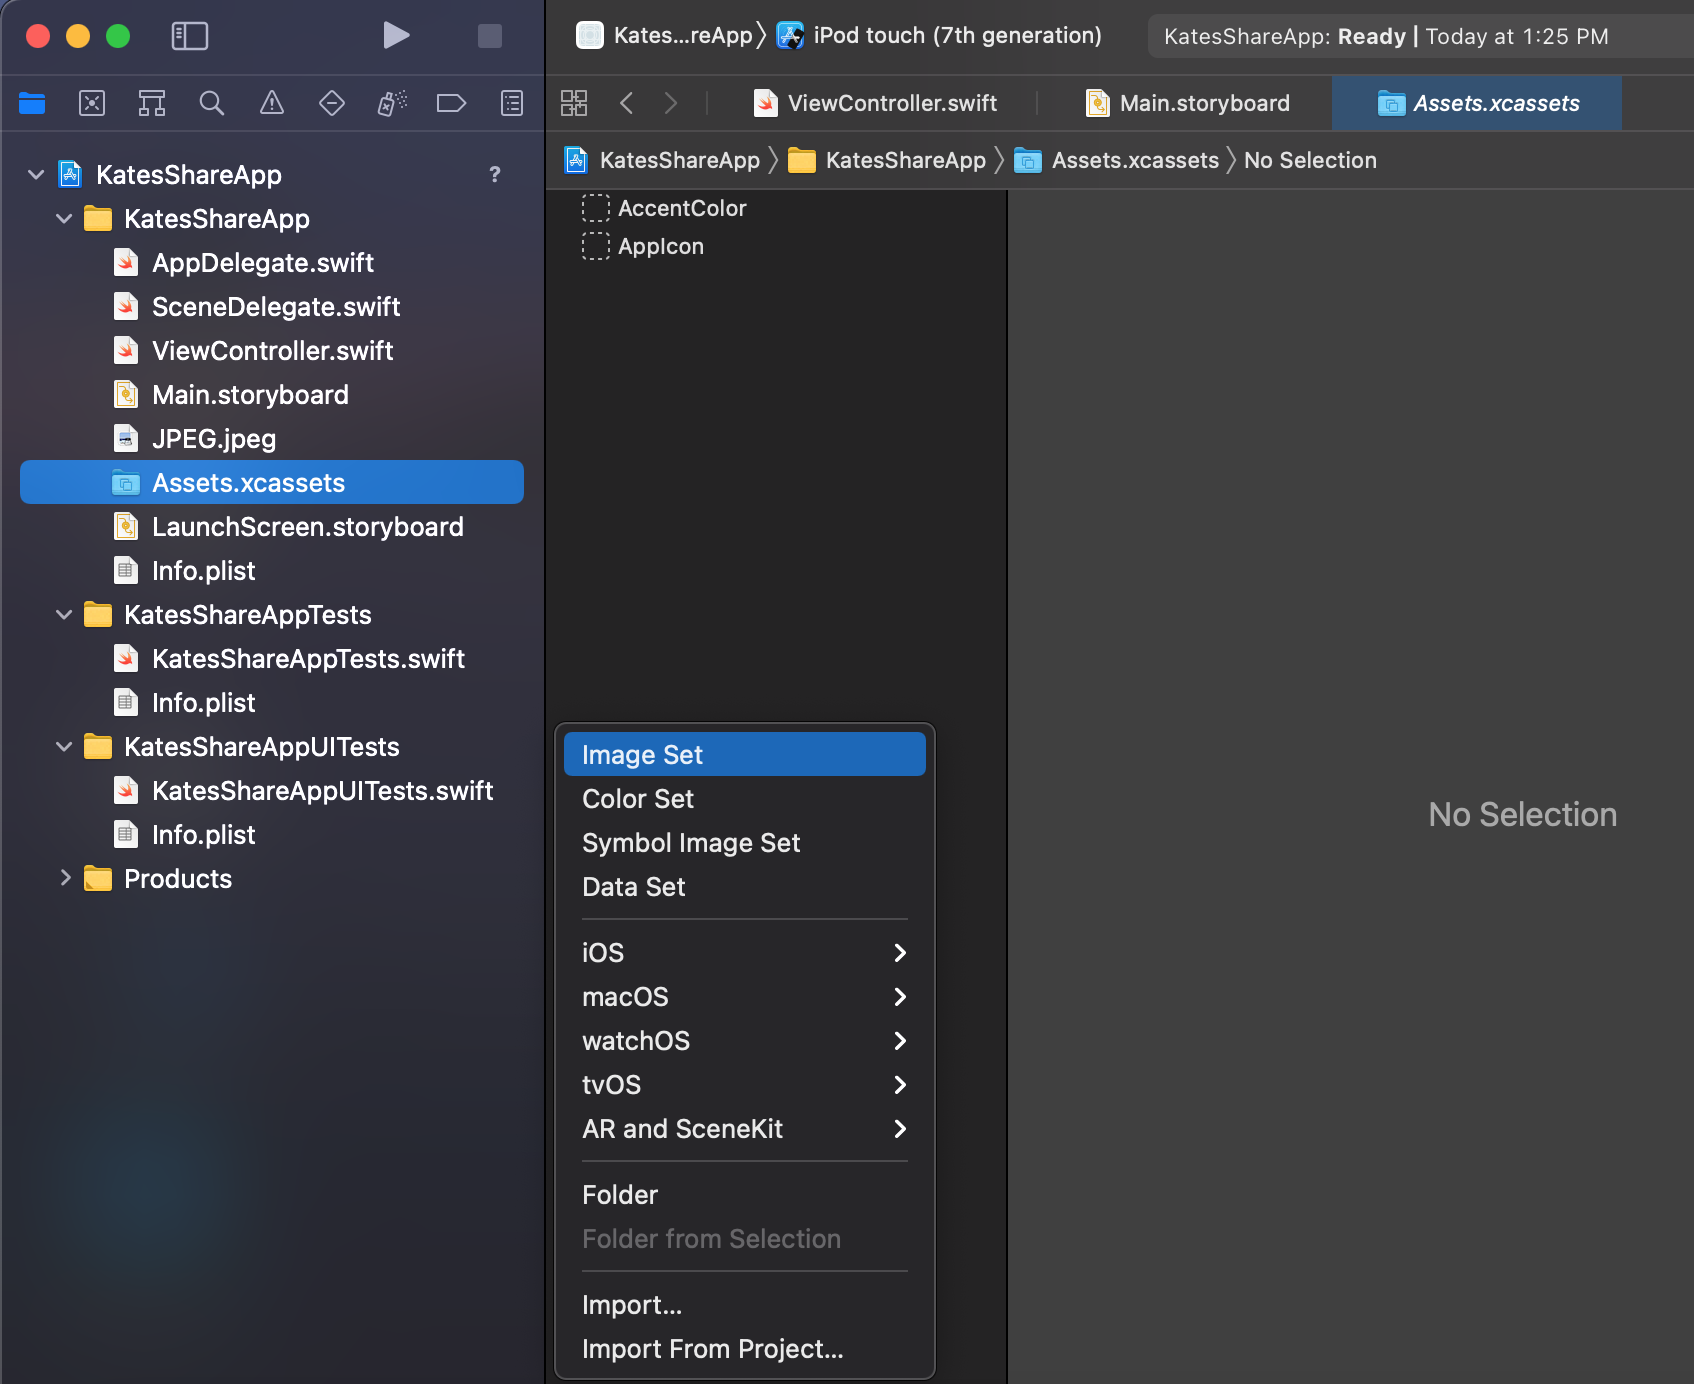Expand the Products group
Image resolution: width=1694 pixels, height=1384 pixels.
(x=64, y=879)
